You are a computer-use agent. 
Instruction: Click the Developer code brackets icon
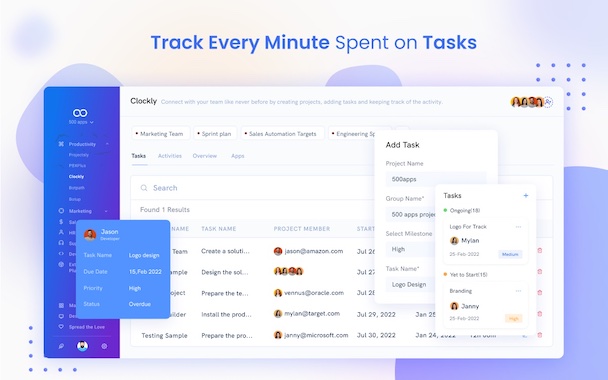61,254
